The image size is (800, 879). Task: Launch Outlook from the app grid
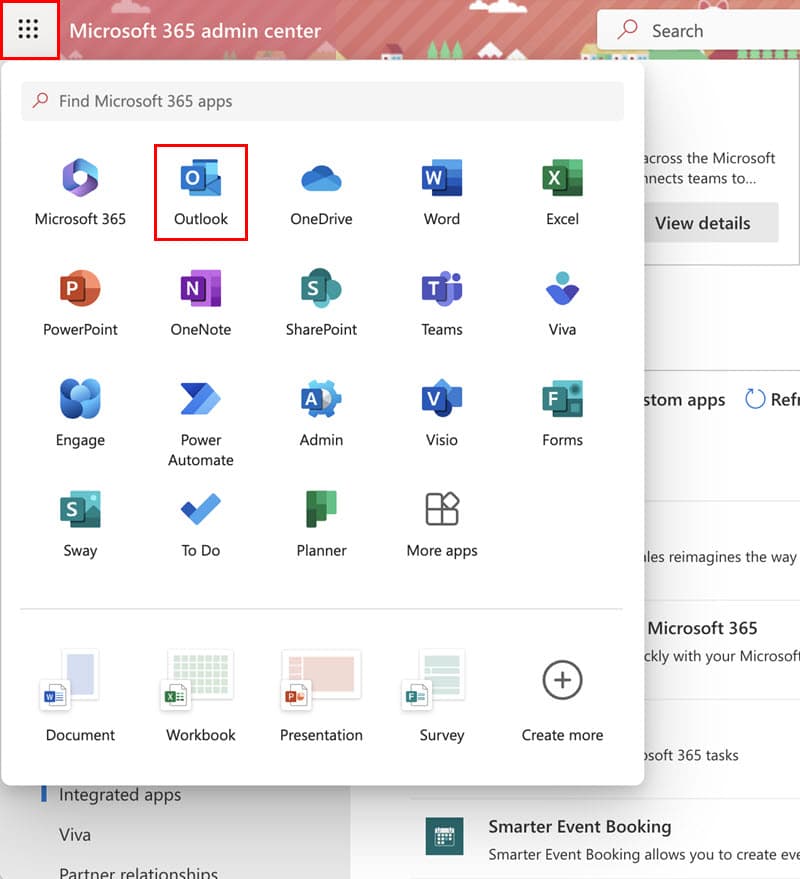point(201,193)
